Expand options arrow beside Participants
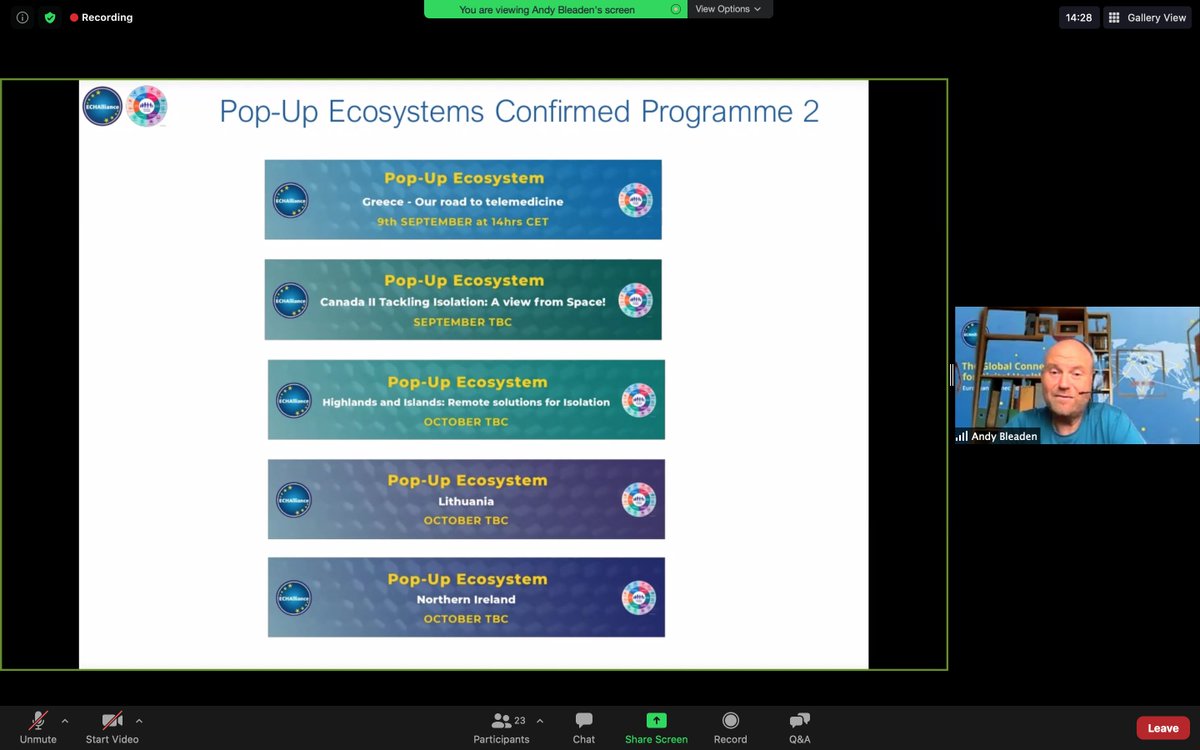Image resolution: width=1200 pixels, height=750 pixels. tap(540, 721)
